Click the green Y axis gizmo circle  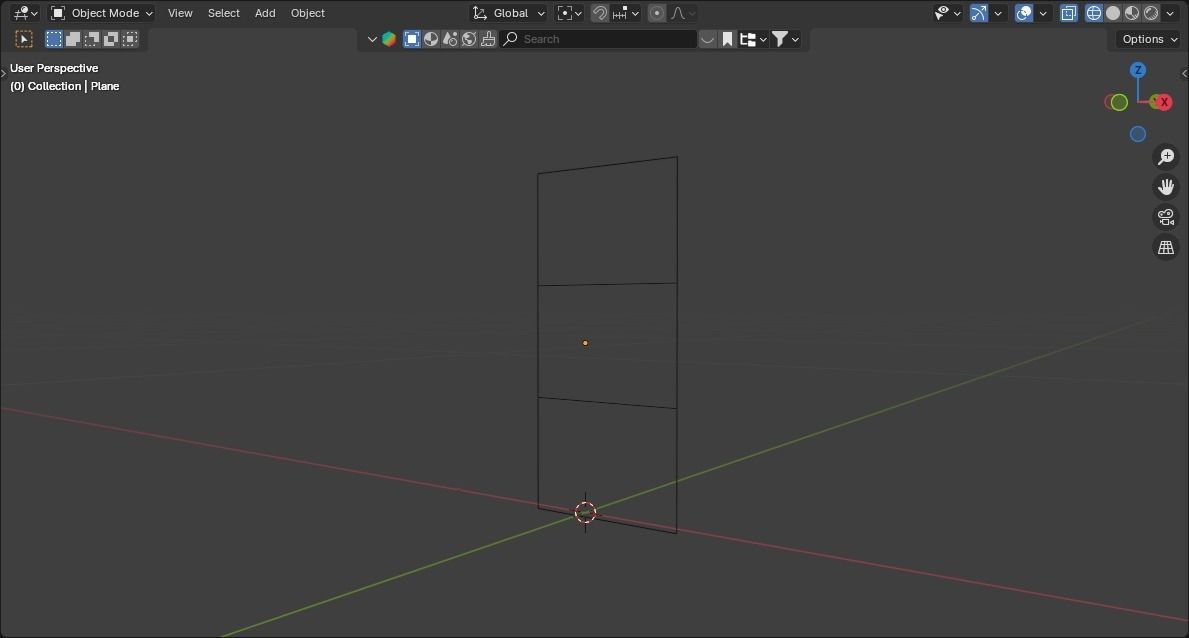click(x=1118, y=102)
